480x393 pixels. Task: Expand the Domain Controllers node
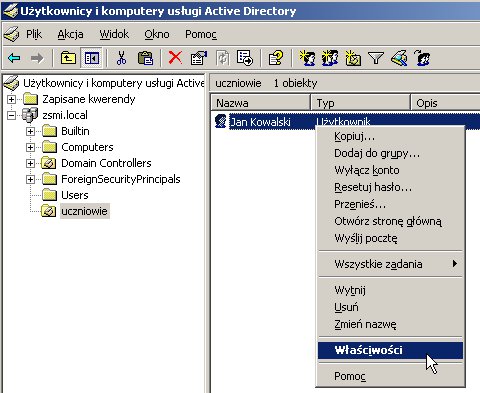click(30, 163)
